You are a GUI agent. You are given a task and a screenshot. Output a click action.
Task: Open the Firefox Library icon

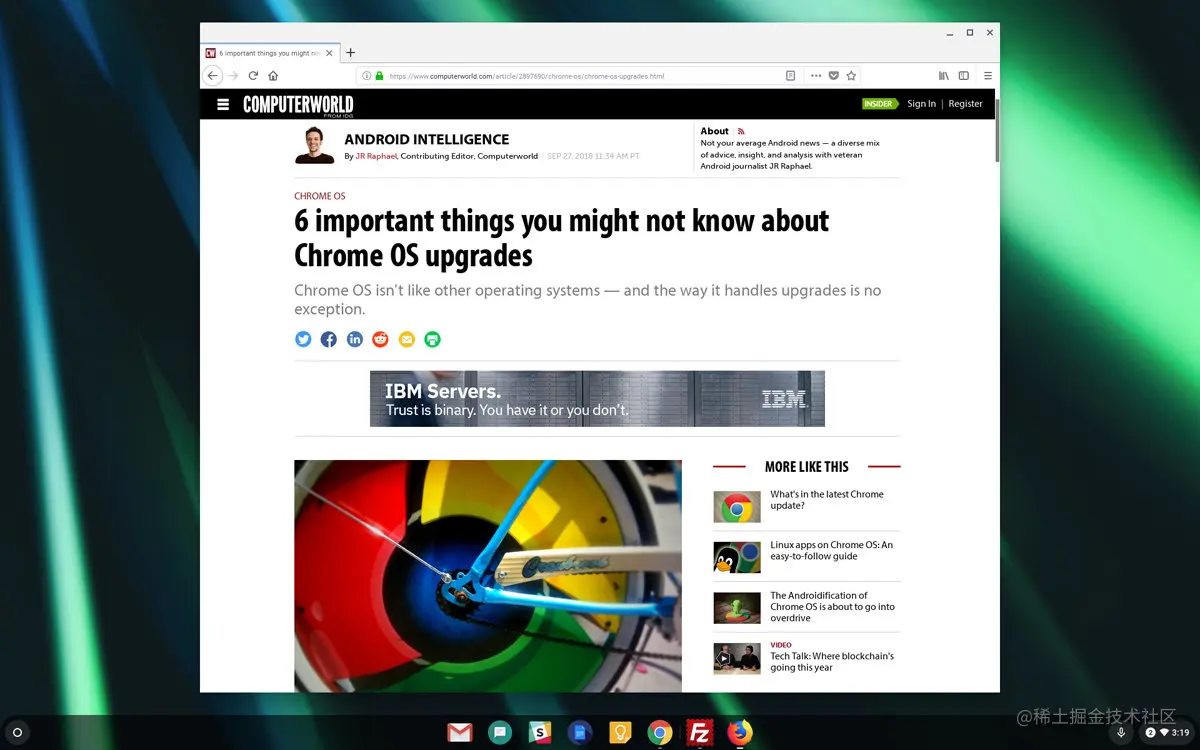(943, 76)
